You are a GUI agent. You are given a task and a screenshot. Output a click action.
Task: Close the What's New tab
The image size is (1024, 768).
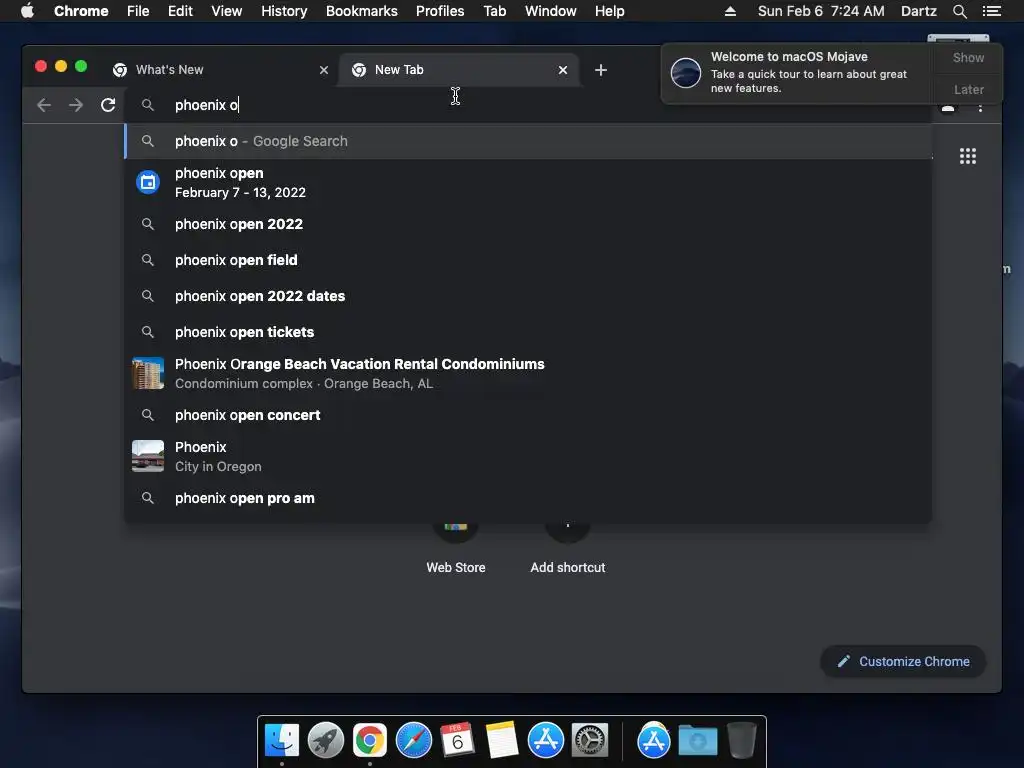[x=324, y=70]
